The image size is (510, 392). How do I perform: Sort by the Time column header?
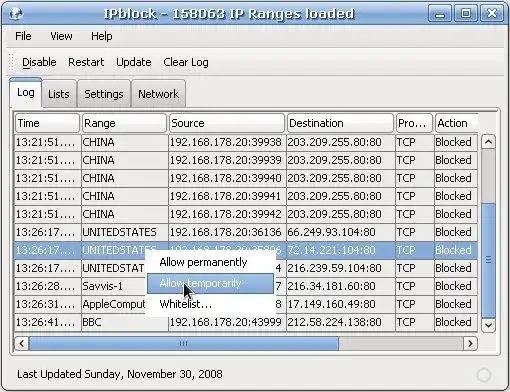pyautogui.click(x=47, y=123)
